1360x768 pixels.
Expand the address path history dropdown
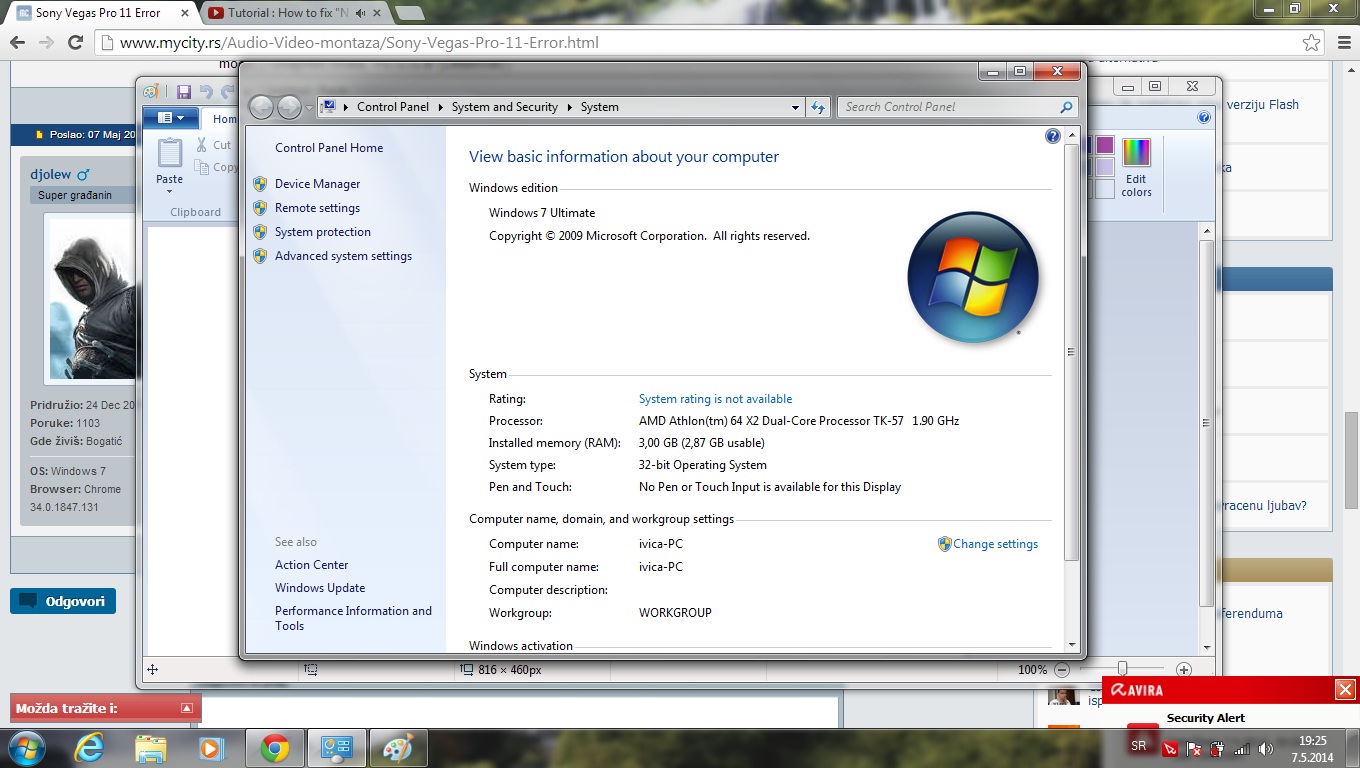pos(795,107)
